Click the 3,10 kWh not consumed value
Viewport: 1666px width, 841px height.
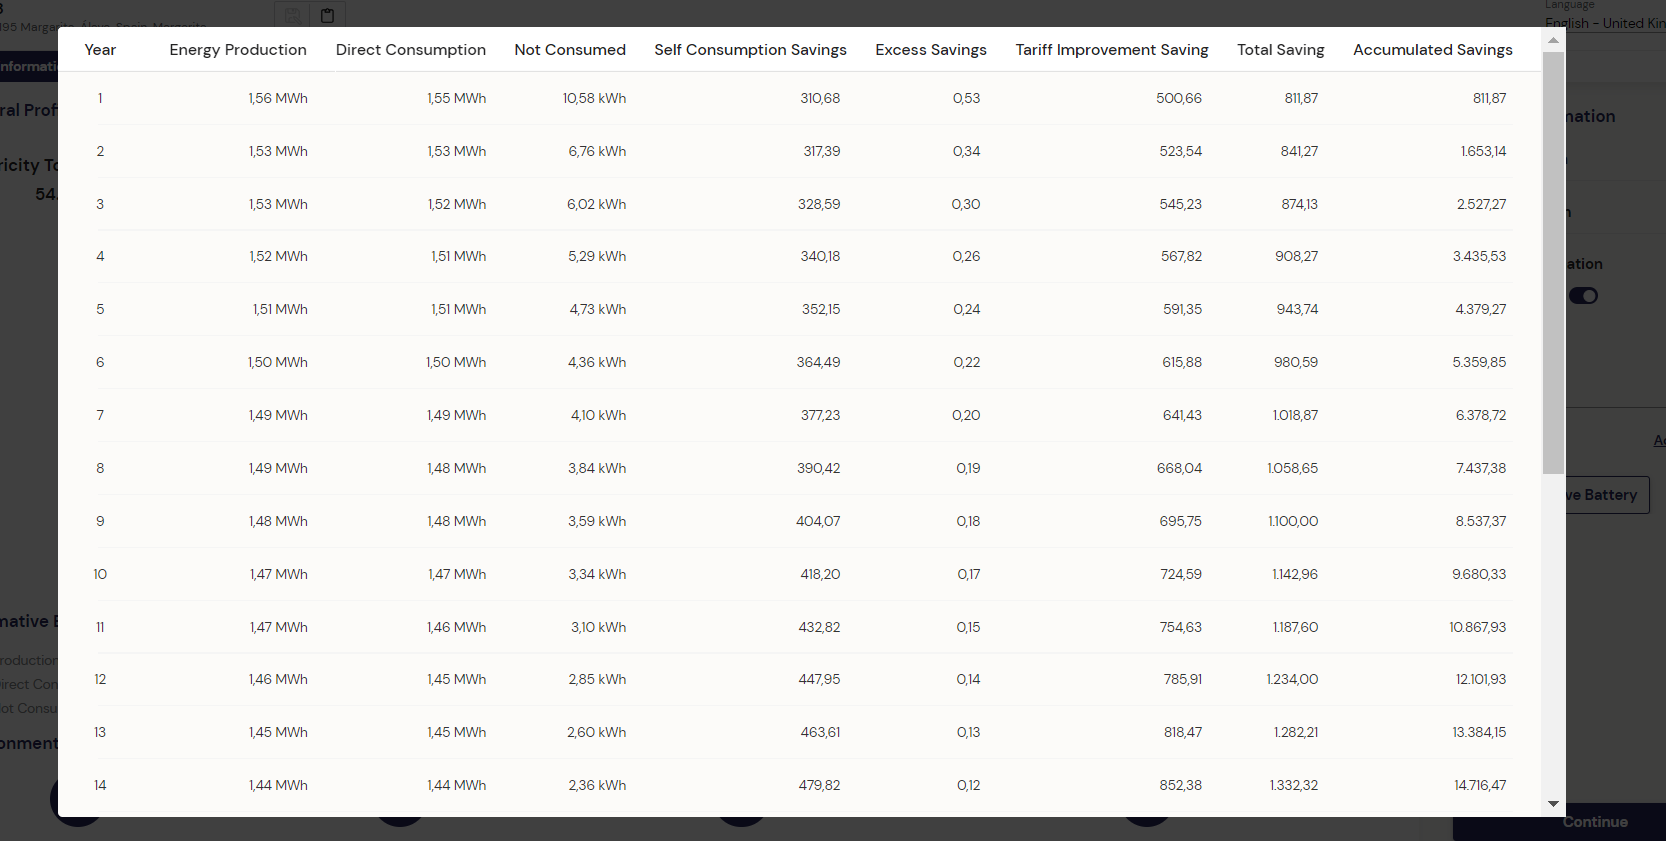(598, 627)
